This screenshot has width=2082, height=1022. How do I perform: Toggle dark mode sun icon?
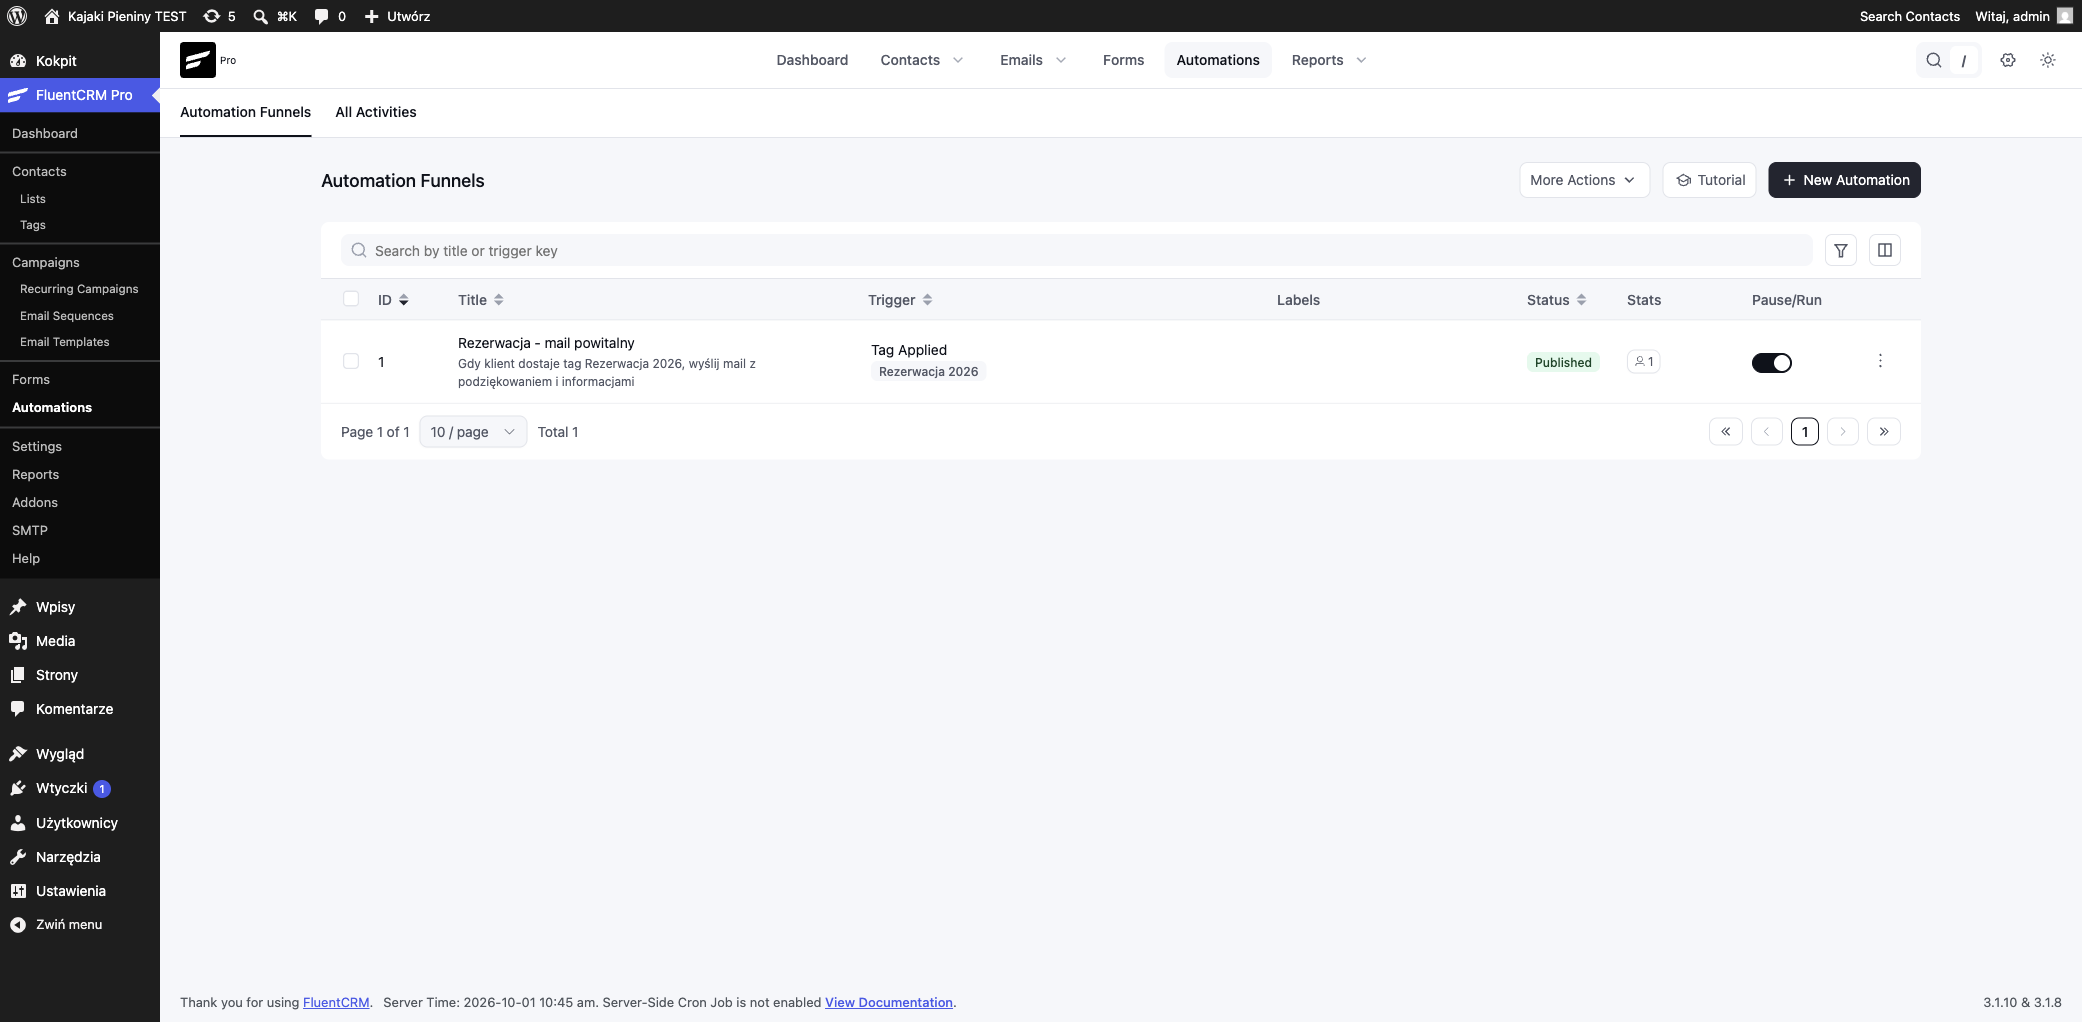2048,60
